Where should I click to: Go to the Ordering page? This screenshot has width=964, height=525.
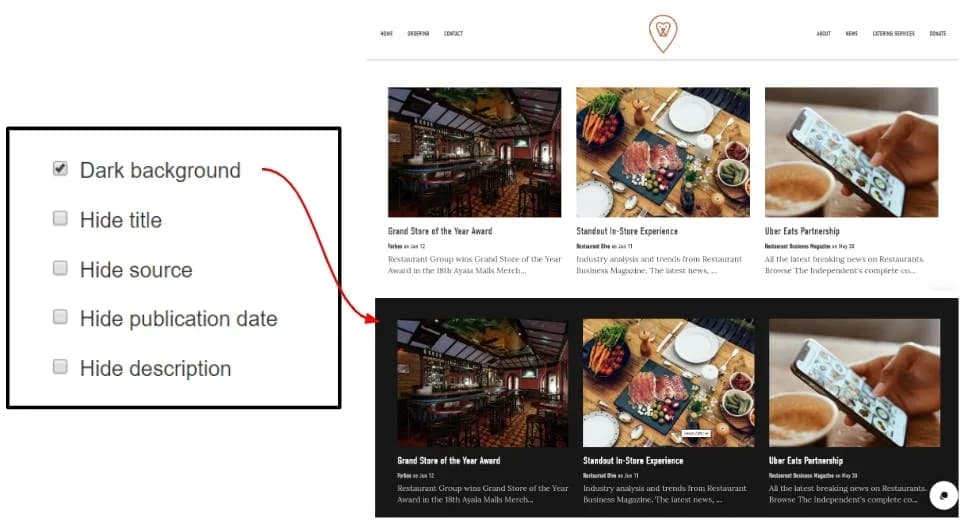click(x=418, y=34)
